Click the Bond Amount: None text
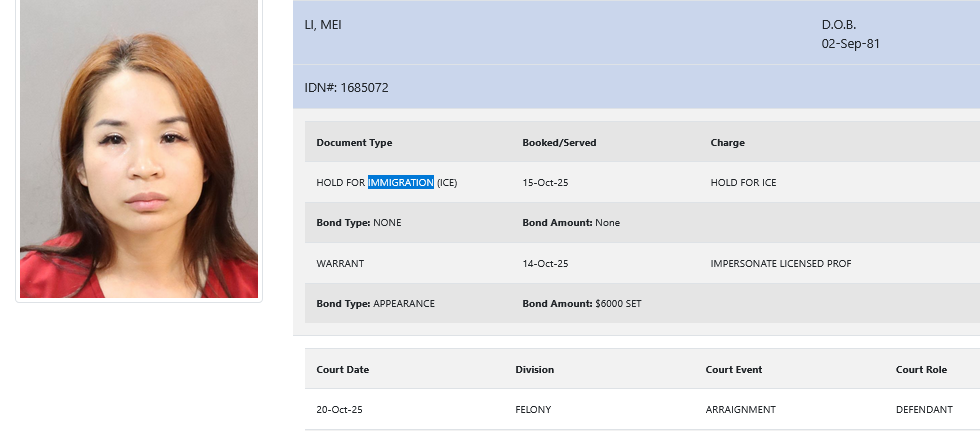 coord(571,223)
